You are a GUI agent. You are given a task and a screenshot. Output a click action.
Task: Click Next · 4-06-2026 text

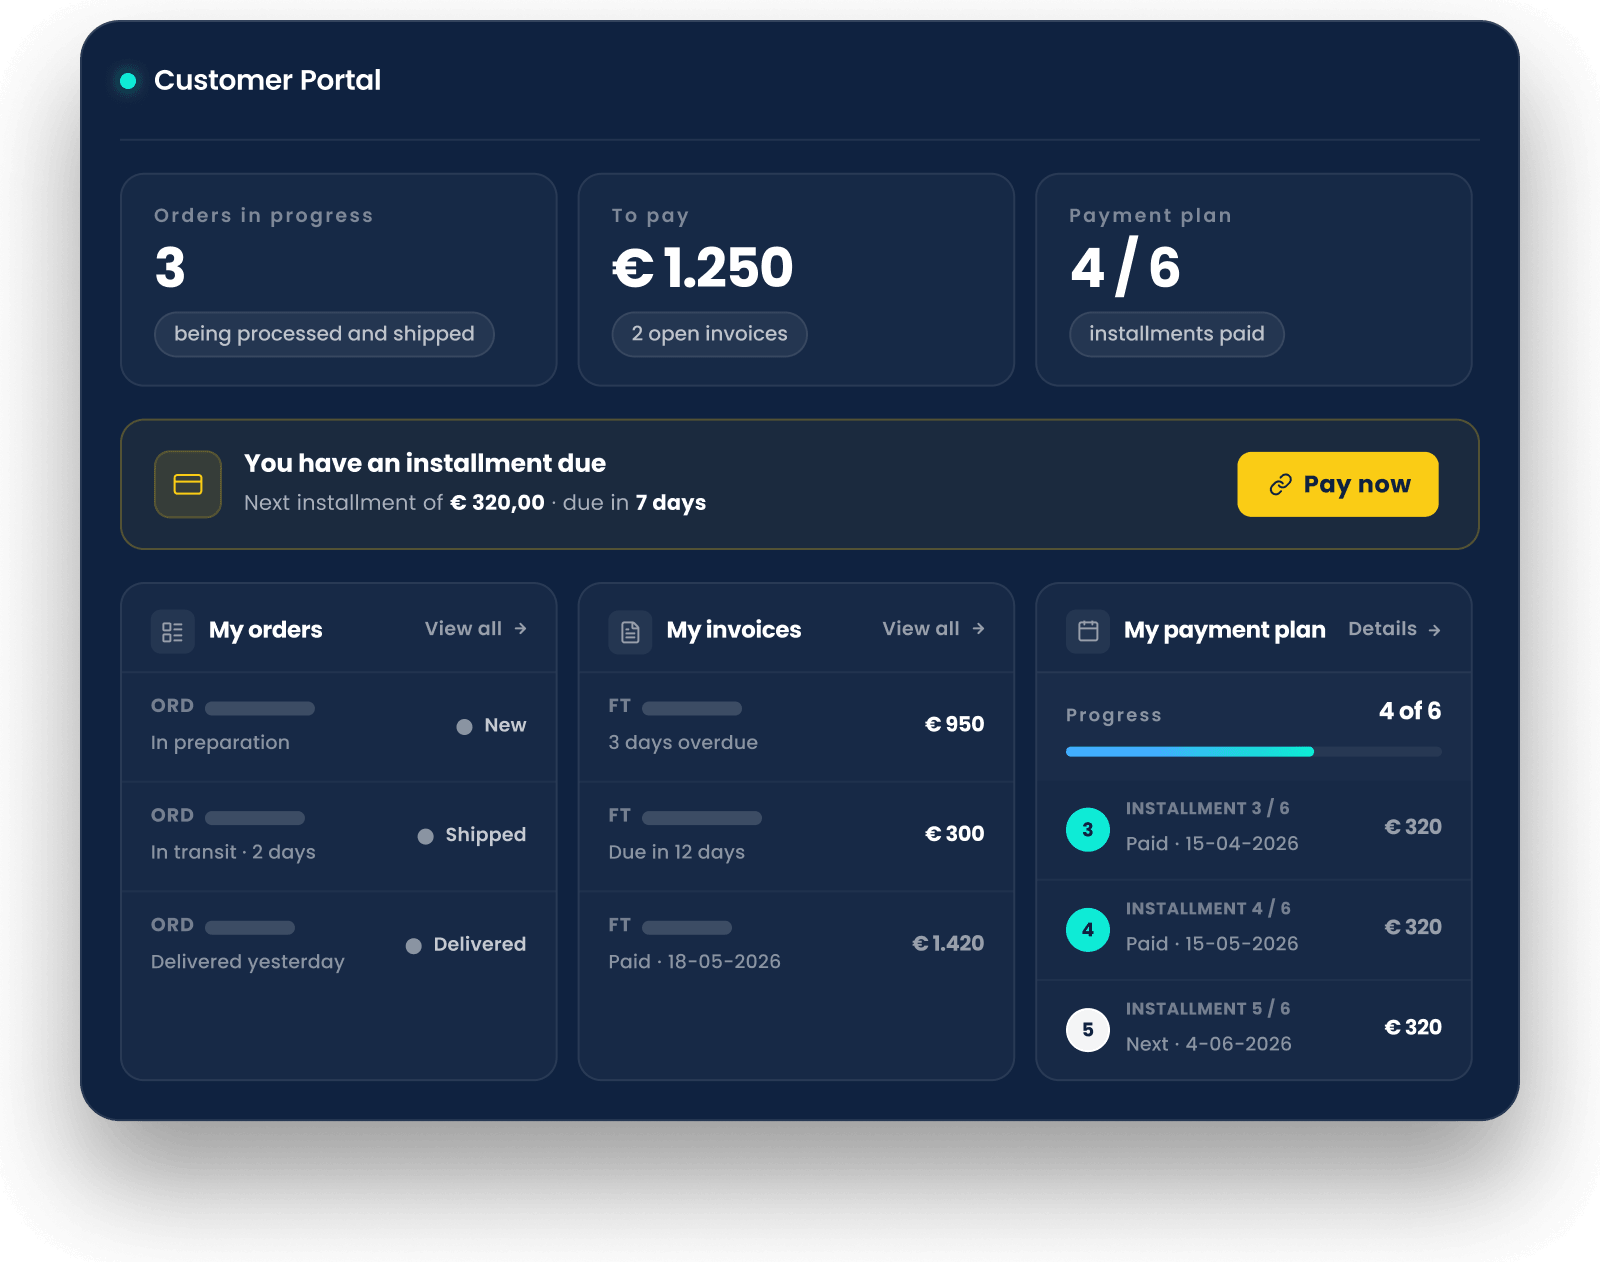pos(1208,1044)
